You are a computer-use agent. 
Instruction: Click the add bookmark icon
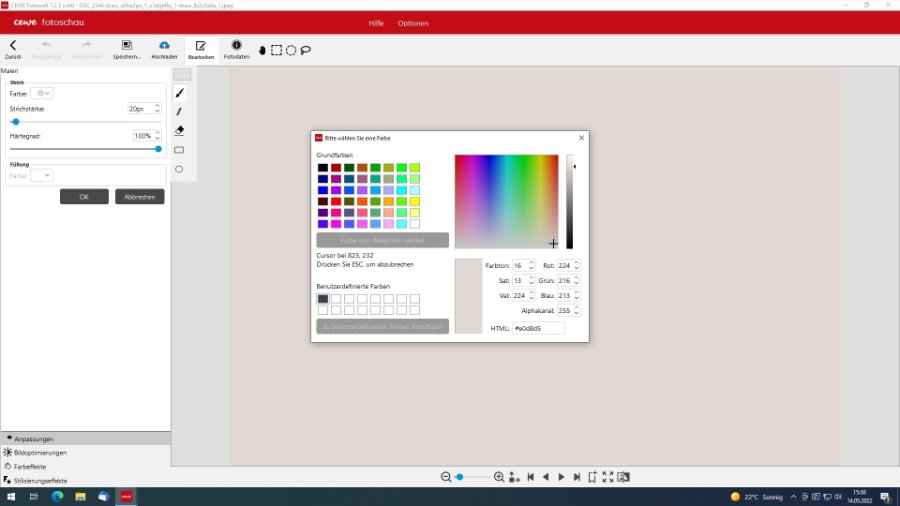point(592,477)
